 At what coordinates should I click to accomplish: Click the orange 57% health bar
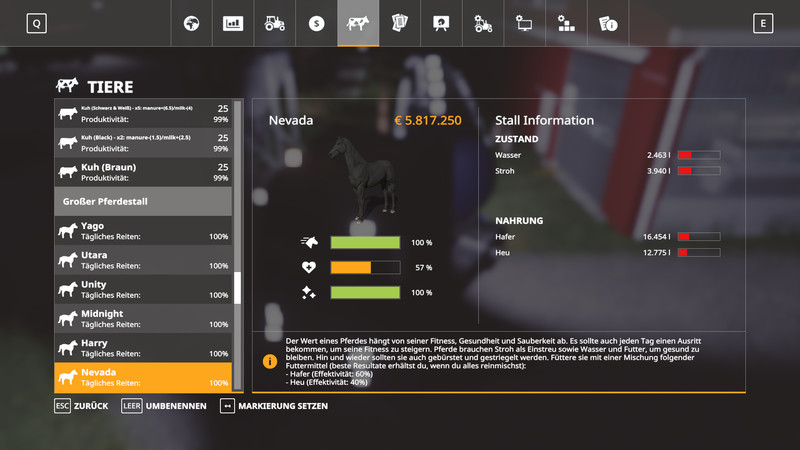pos(351,267)
